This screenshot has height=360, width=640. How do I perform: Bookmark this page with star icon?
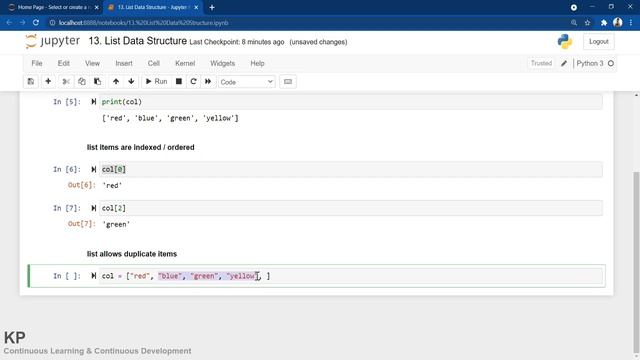point(587,23)
